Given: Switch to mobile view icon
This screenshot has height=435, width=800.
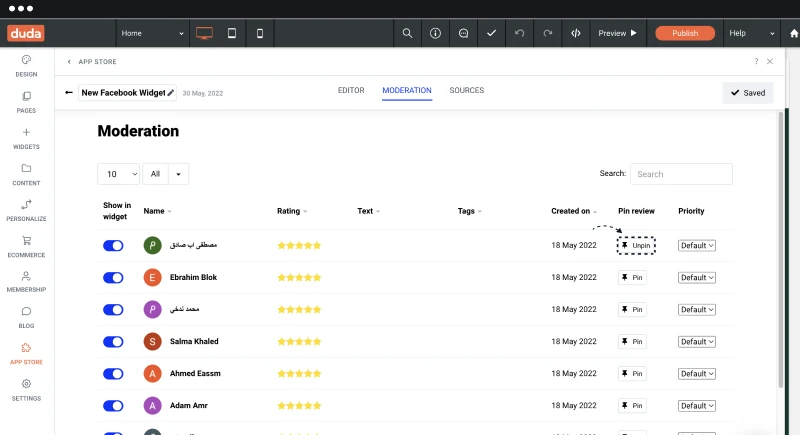Looking at the screenshot, I should (260, 33).
